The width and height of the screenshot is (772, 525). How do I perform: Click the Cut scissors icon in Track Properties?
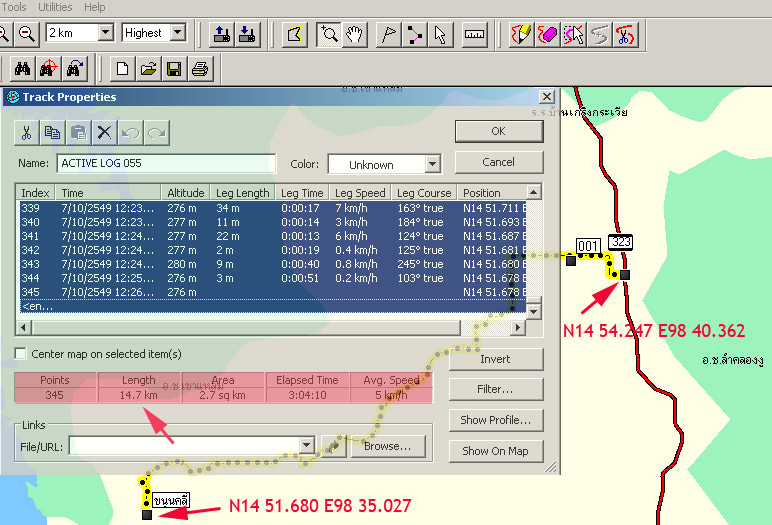click(x=27, y=132)
